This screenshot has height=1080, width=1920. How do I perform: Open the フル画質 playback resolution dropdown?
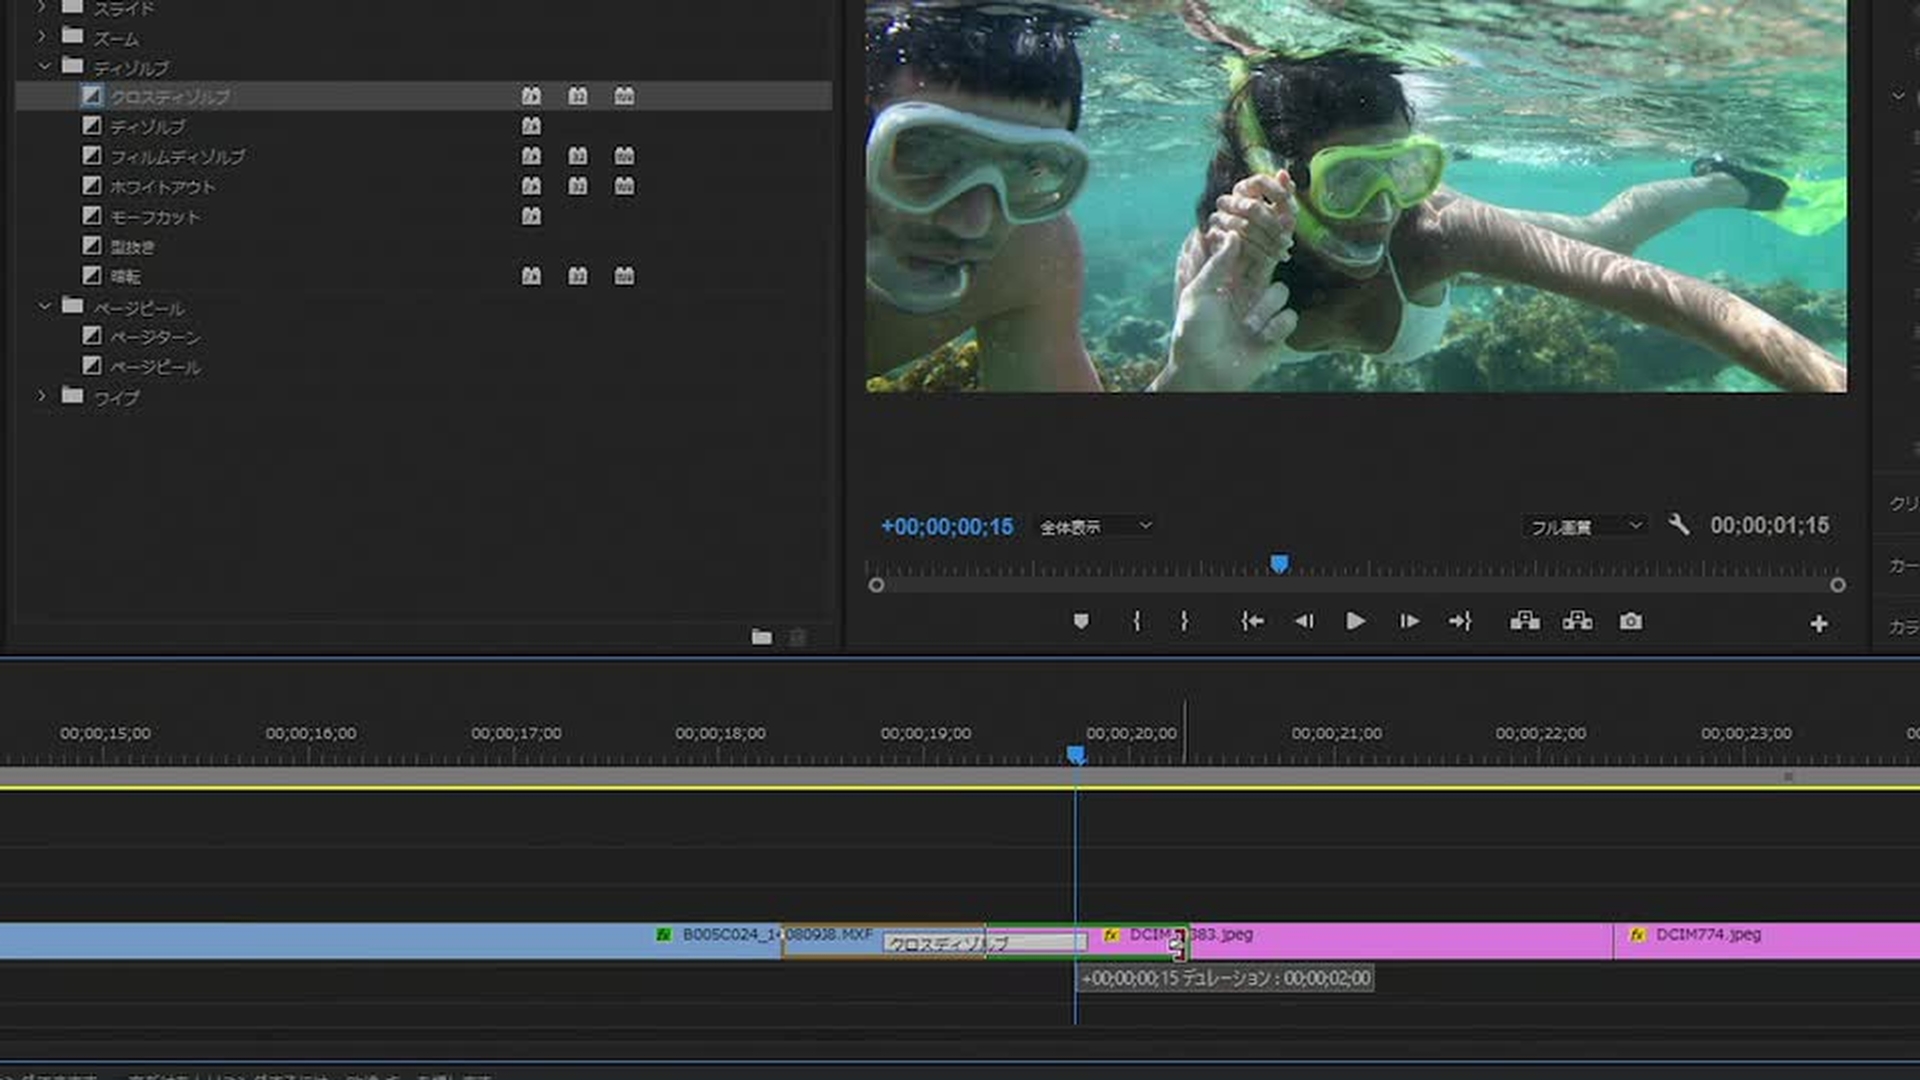click(x=1586, y=526)
